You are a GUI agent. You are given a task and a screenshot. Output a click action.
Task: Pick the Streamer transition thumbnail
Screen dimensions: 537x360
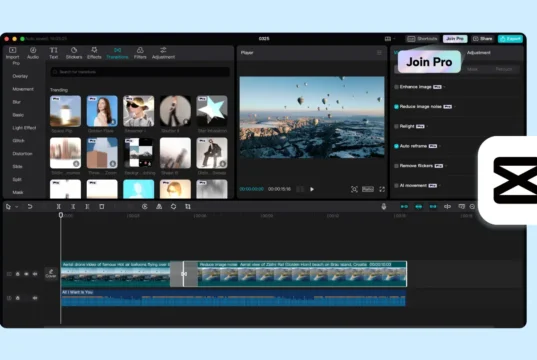(139, 111)
